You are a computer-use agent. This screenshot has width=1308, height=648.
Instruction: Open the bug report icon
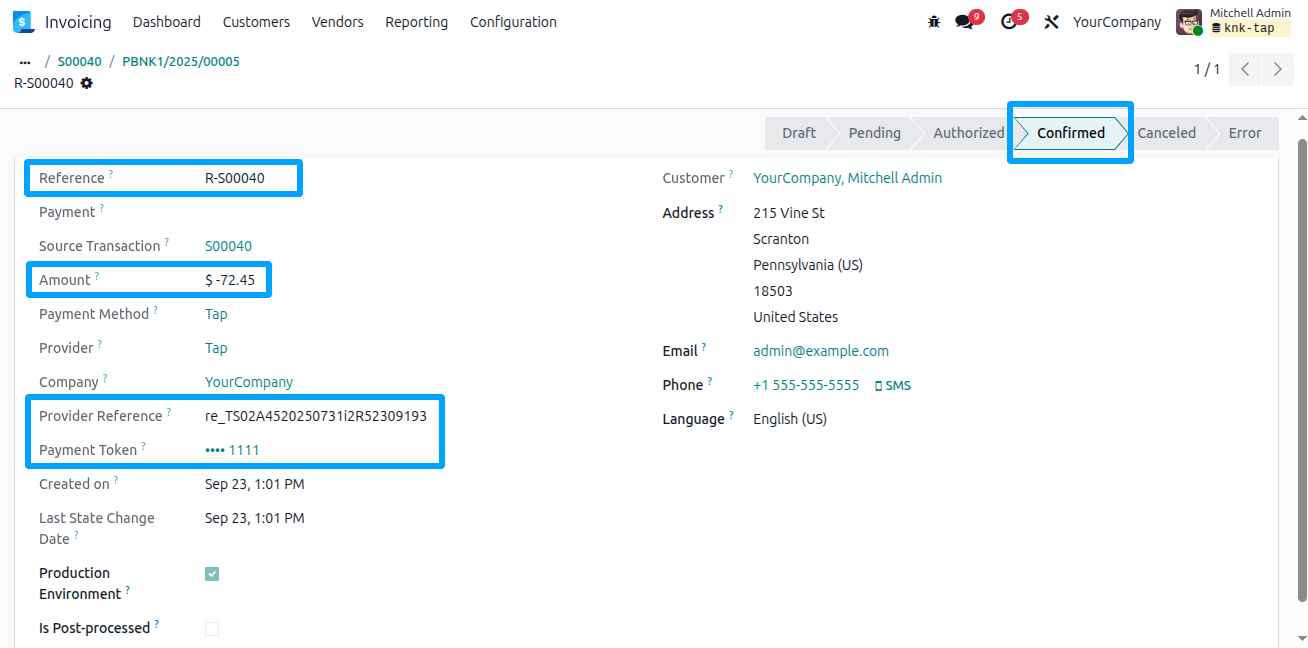[x=933, y=21]
